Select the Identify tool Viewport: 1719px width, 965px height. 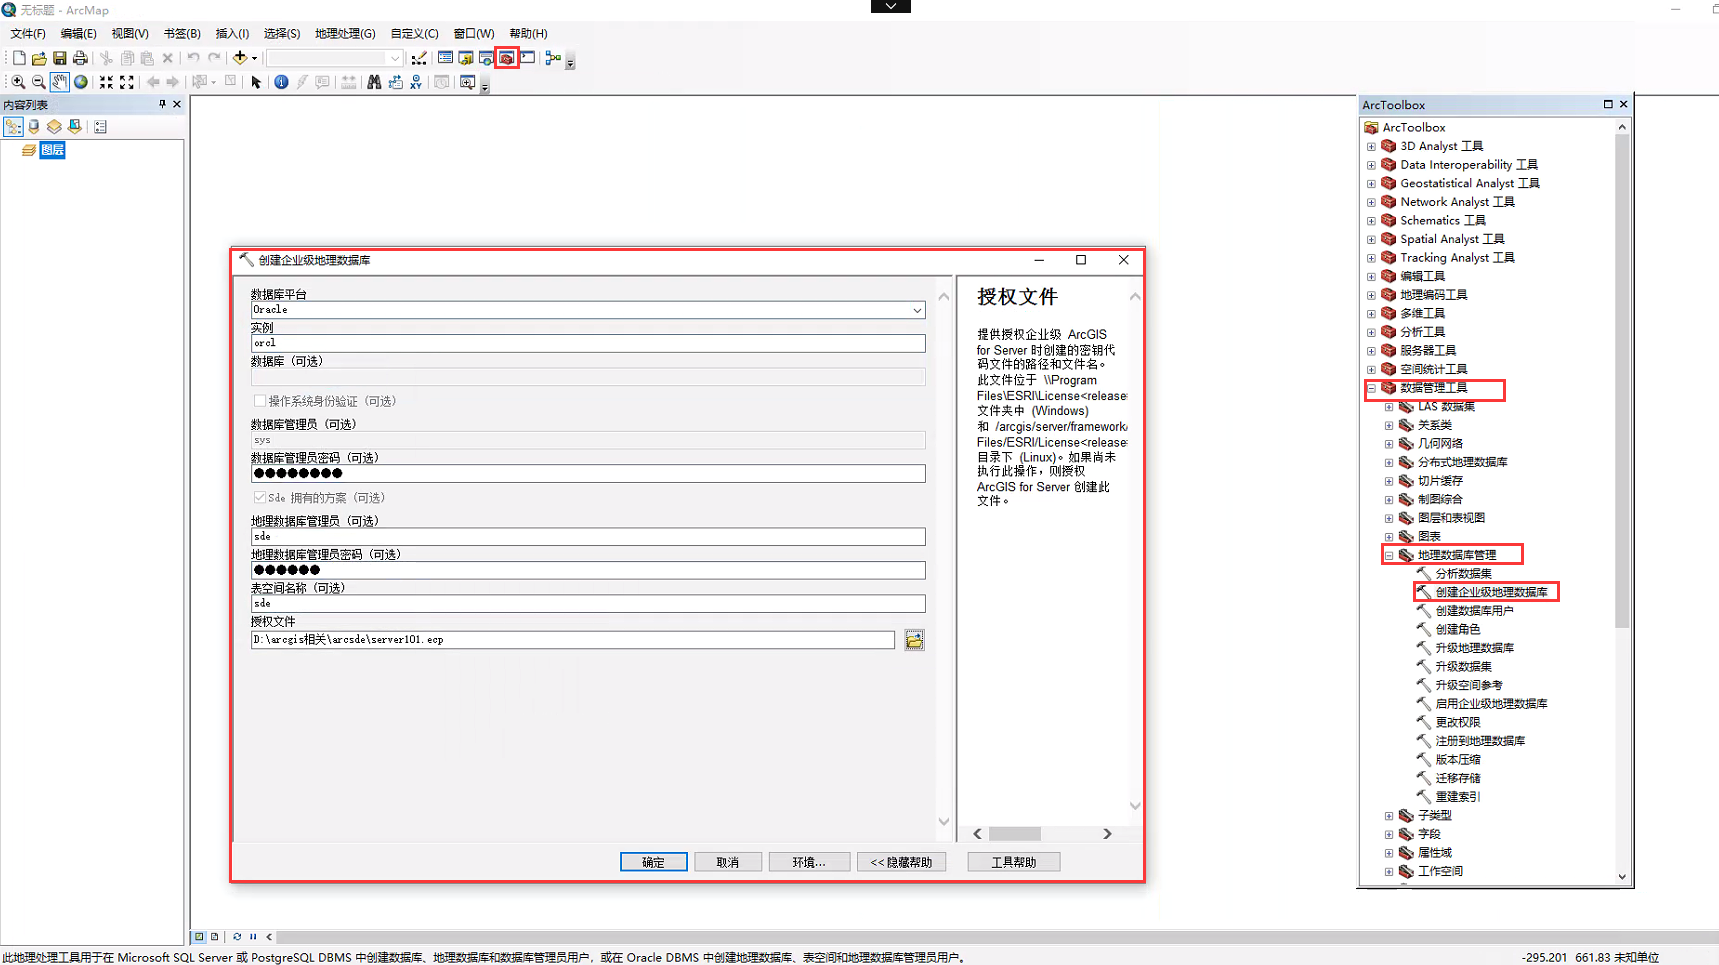tap(281, 82)
